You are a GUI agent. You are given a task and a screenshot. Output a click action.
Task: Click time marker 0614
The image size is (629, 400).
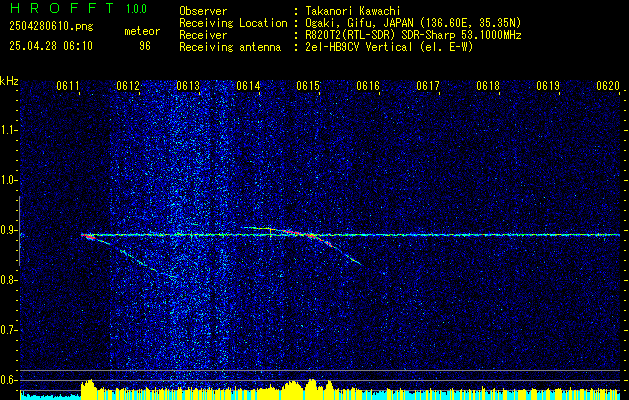tap(248, 85)
